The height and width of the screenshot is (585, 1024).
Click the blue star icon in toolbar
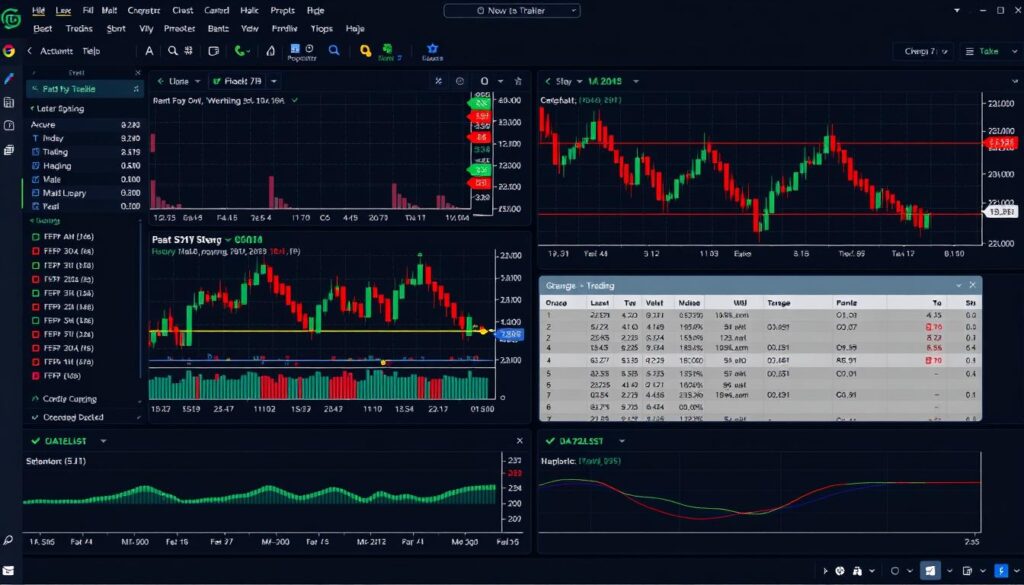pyautogui.click(x=432, y=48)
